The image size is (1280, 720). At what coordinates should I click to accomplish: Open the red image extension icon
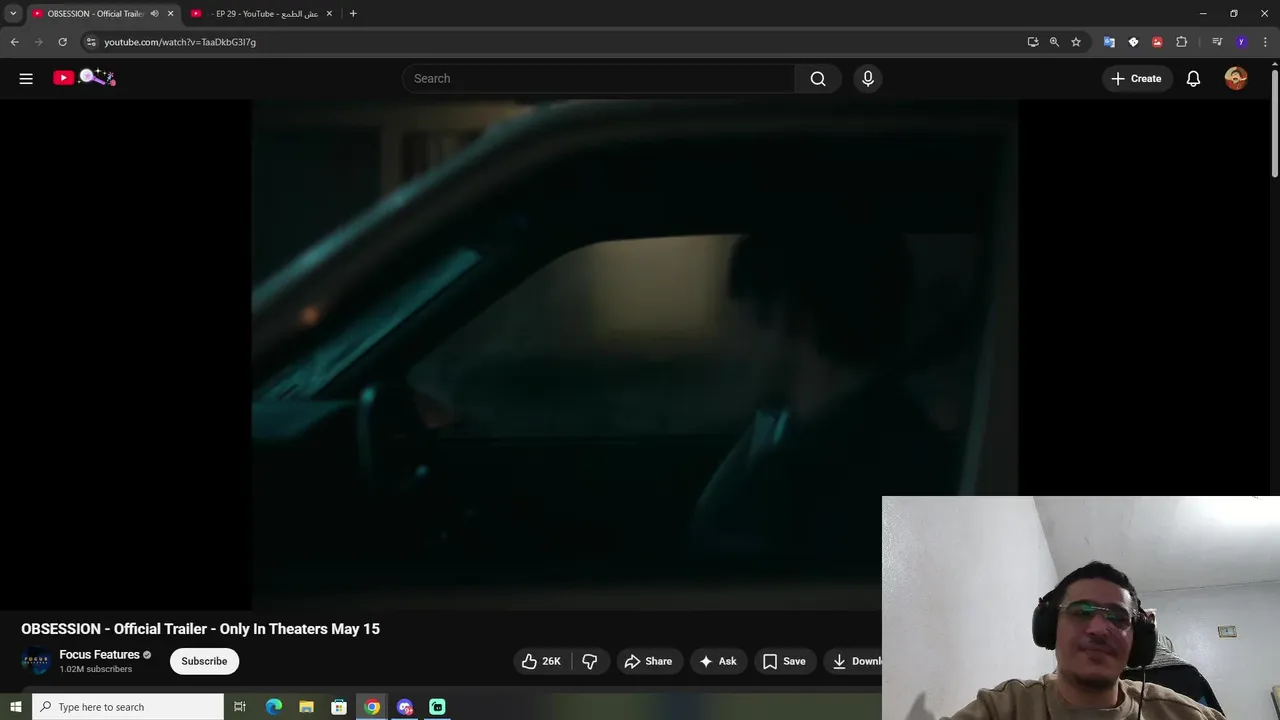tap(1157, 42)
